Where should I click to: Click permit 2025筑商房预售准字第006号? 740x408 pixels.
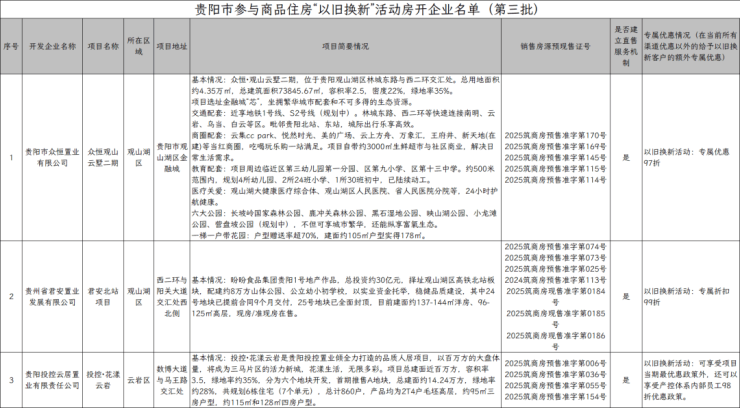click(x=555, y=364)
